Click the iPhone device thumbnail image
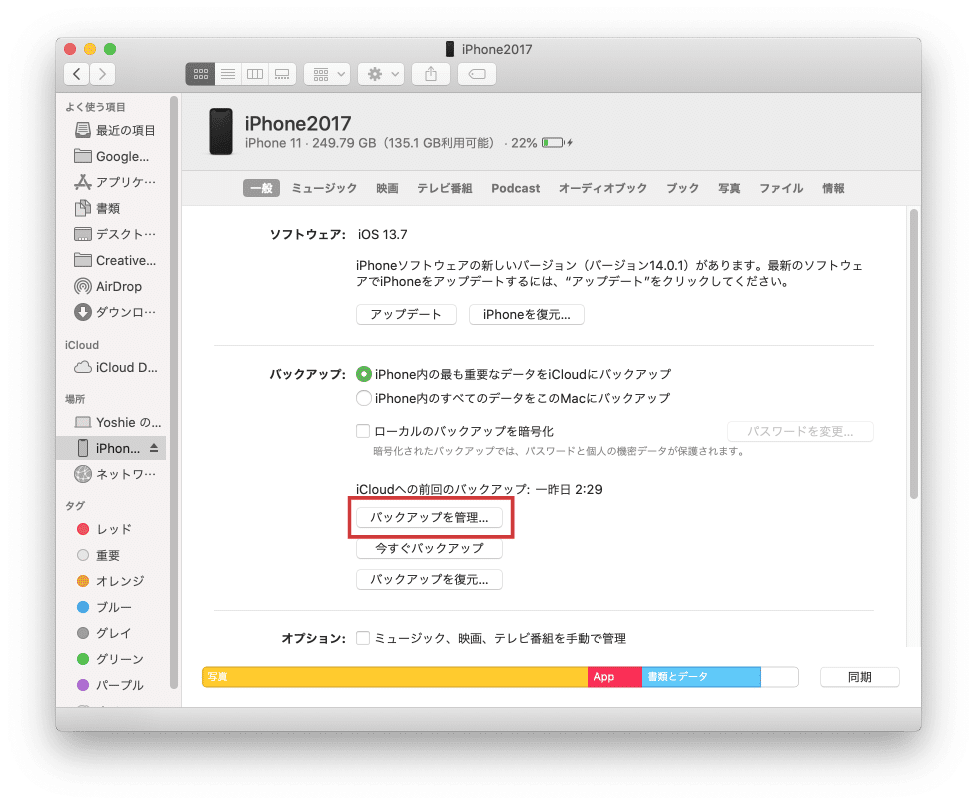977x805 pixels. point(221,131)
